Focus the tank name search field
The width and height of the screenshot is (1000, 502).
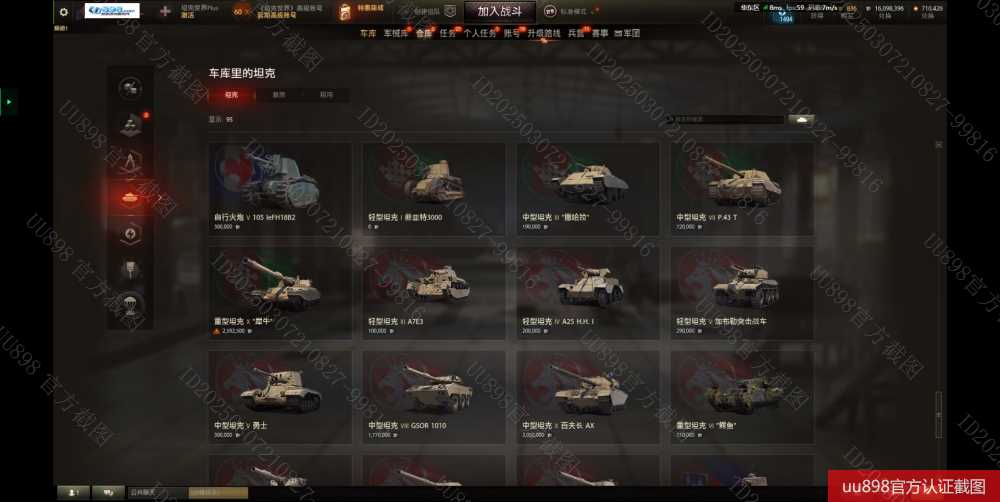(725, 119)
